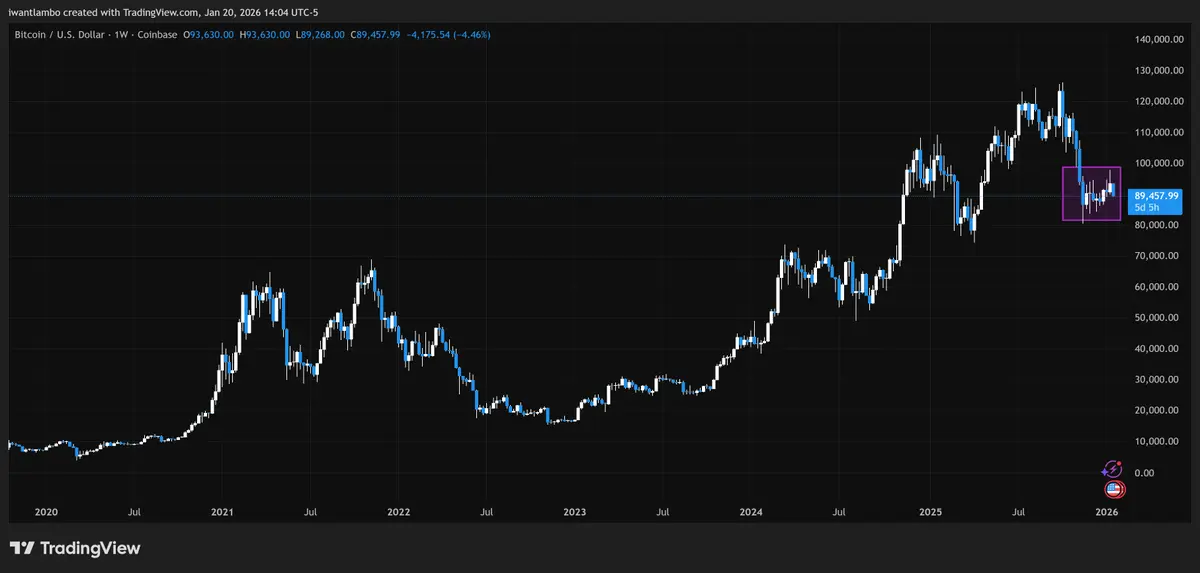The width and height of the screenshot is (1200, 573).
Task: Click the 2021 label on the time axis
Action: pyautogui.click(x=222, y=512)
